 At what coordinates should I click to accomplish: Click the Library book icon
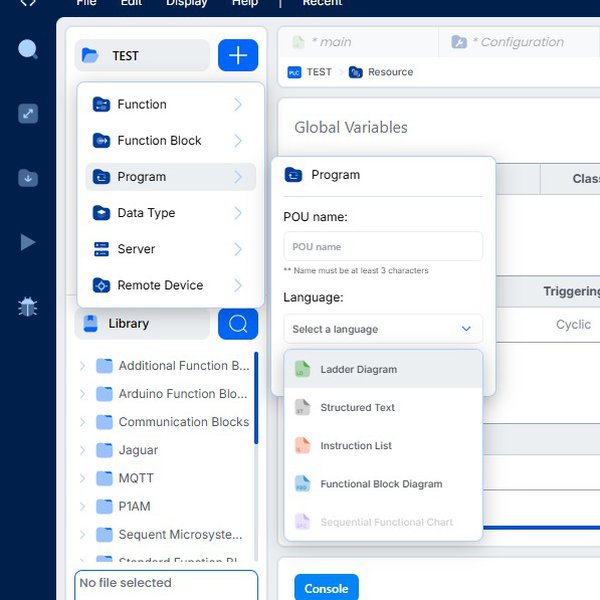90,324
